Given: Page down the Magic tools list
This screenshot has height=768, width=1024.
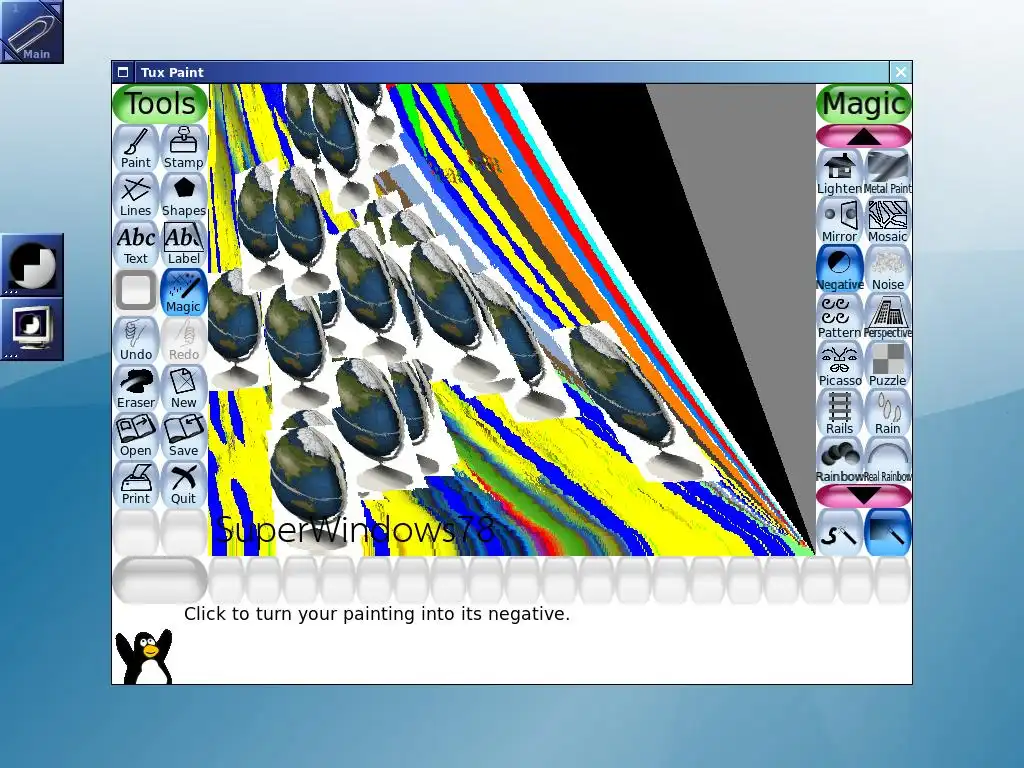Looking at the screenshot, I should (x=863, y=496).
